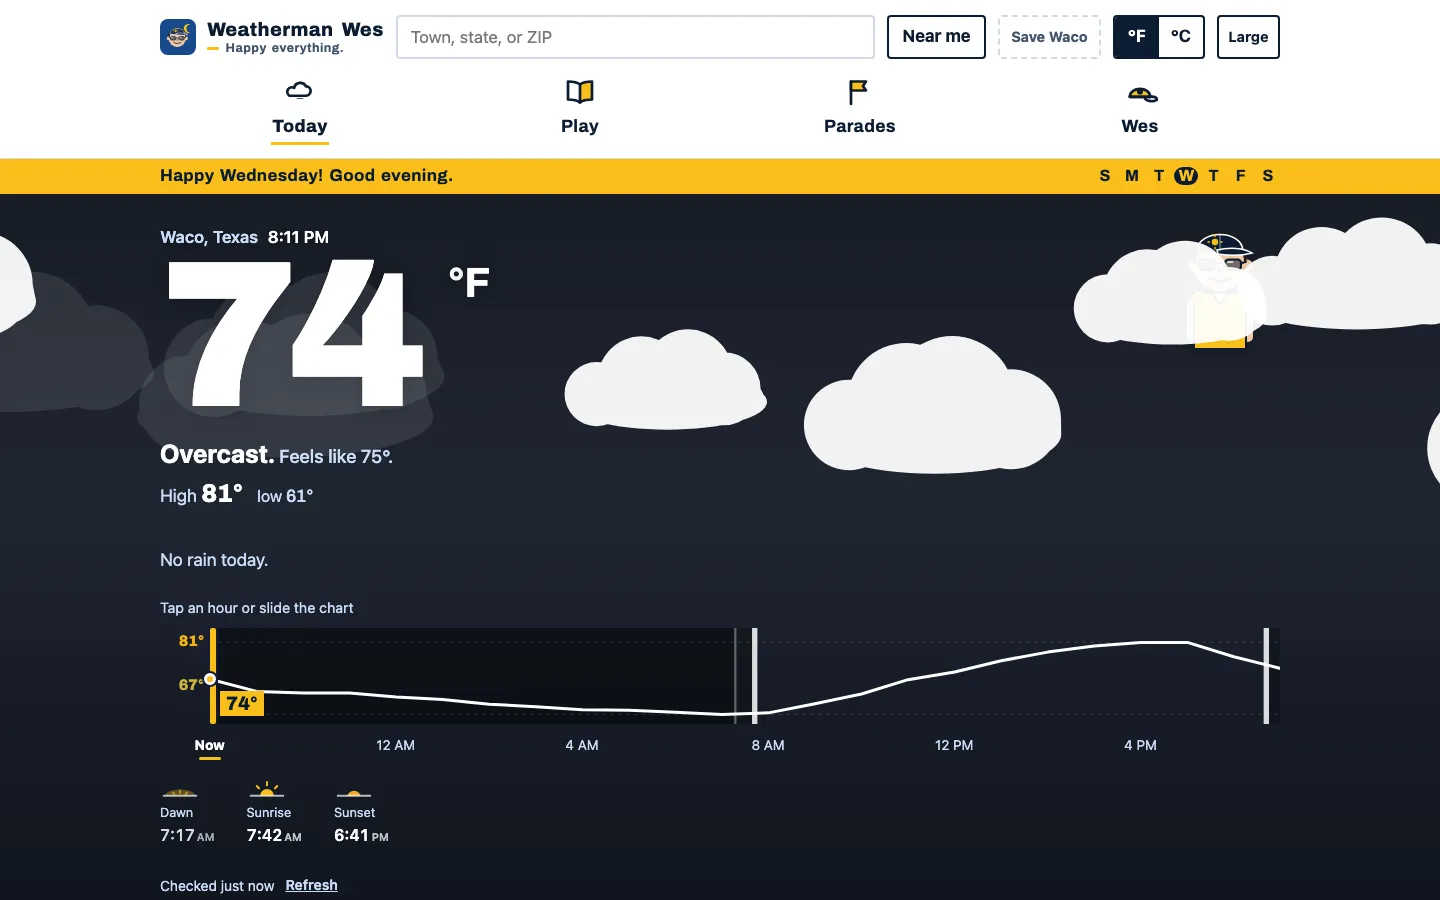This screenshot has height=900, width=1440.
Task: Select 8 AM on the chart
Action: [x=768, y=745]
